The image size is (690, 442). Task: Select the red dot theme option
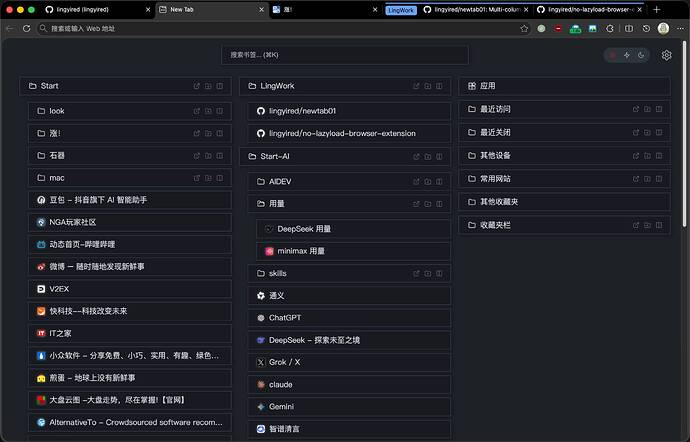612,55
